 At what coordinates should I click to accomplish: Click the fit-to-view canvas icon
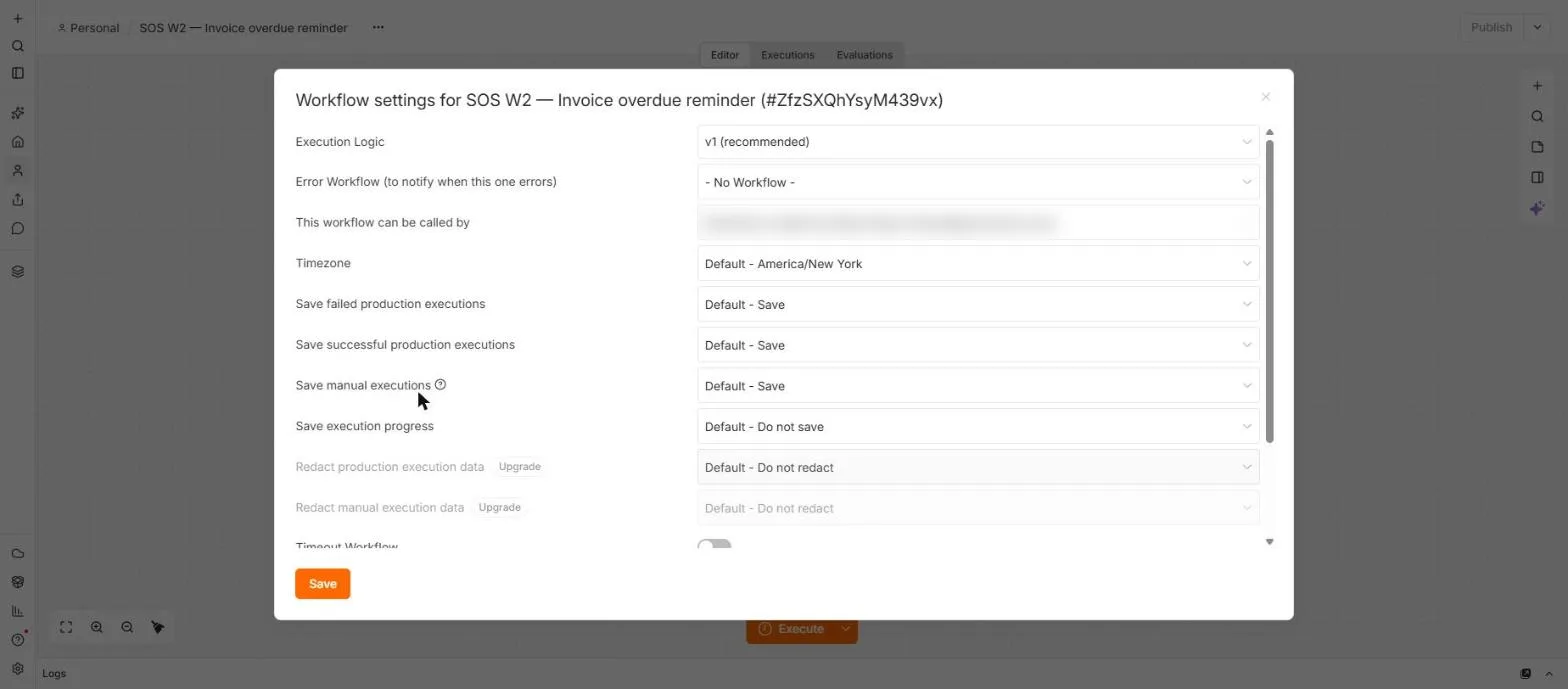66,627
